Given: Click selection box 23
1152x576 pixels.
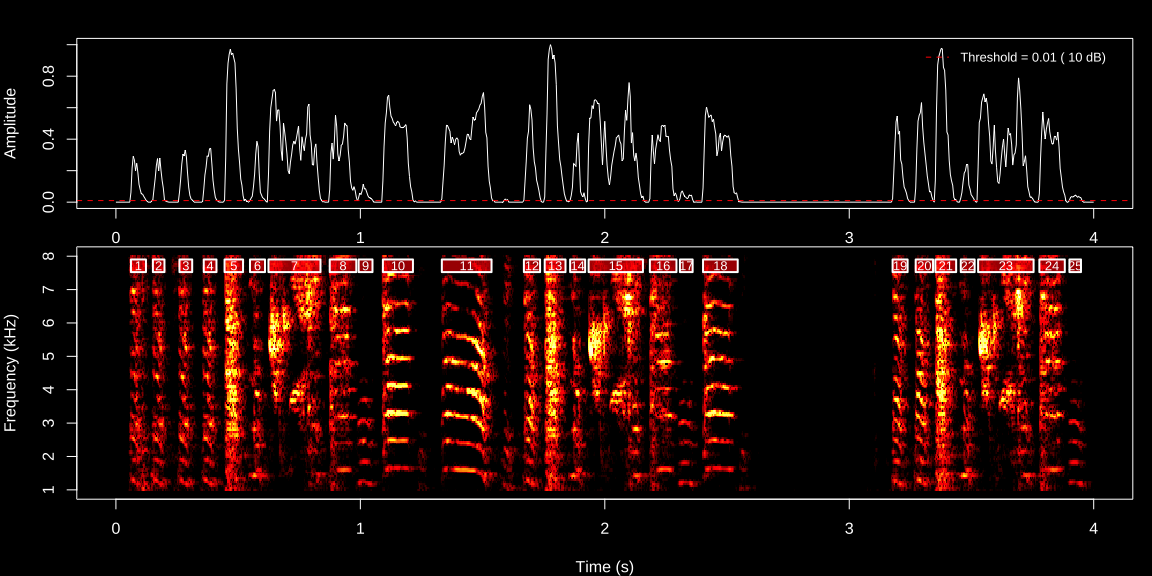Looking at the screenshot, I should pos(1006,266).
